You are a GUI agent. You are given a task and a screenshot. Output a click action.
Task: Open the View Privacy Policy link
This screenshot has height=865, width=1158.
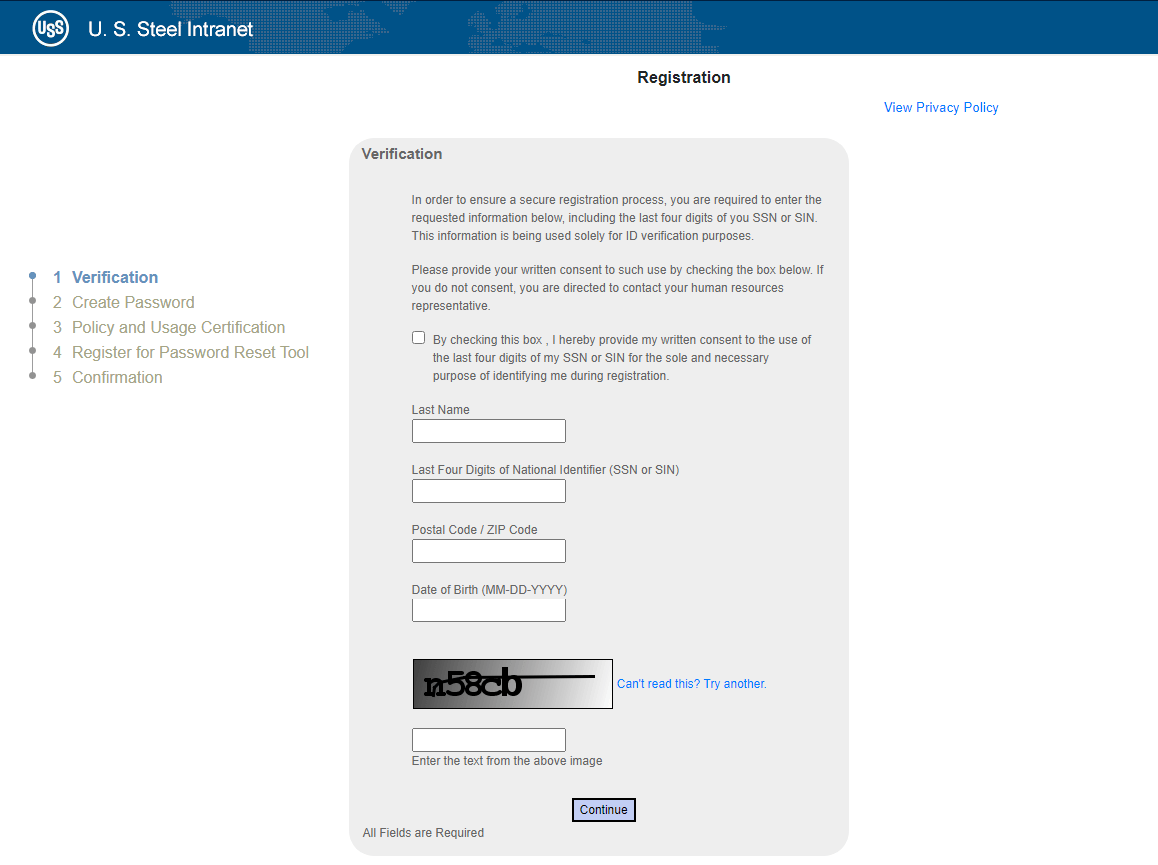(941, 107)
